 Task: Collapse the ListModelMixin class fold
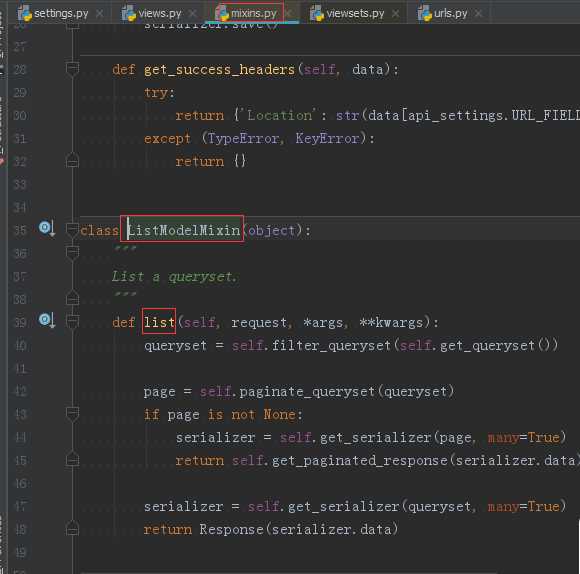72,230
